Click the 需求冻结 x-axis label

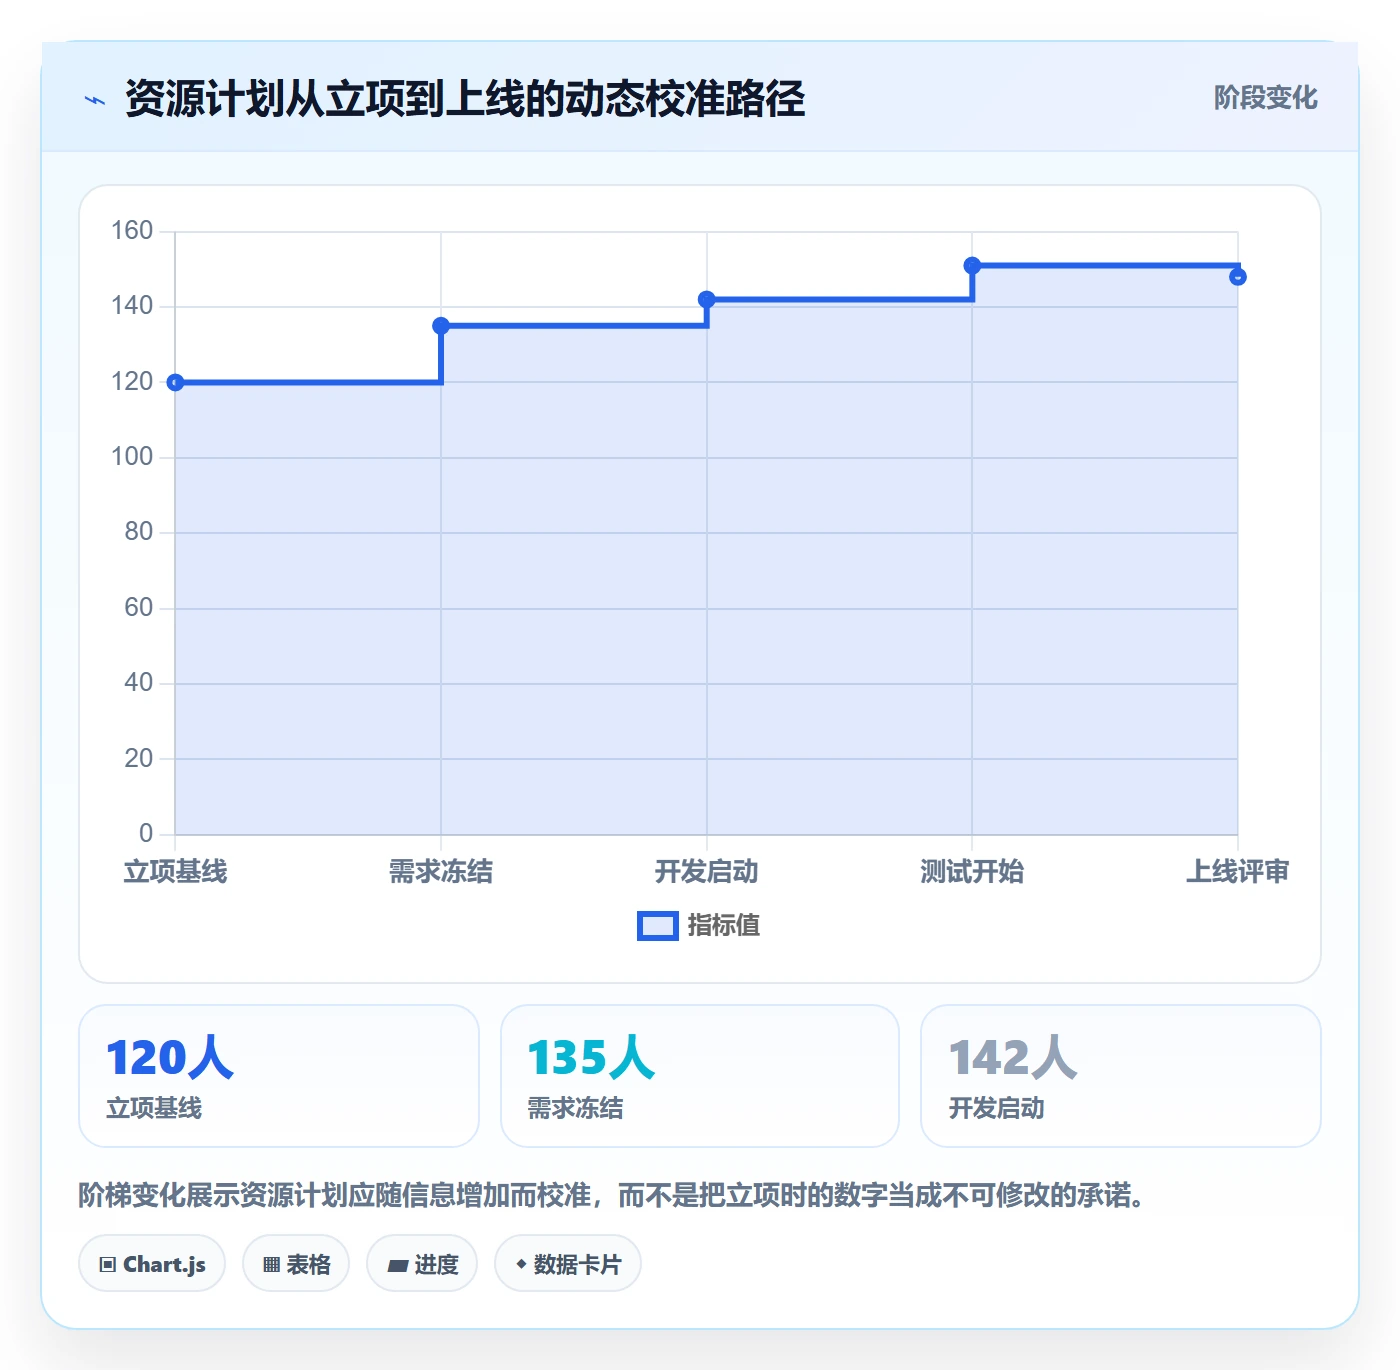coord(441,872)
